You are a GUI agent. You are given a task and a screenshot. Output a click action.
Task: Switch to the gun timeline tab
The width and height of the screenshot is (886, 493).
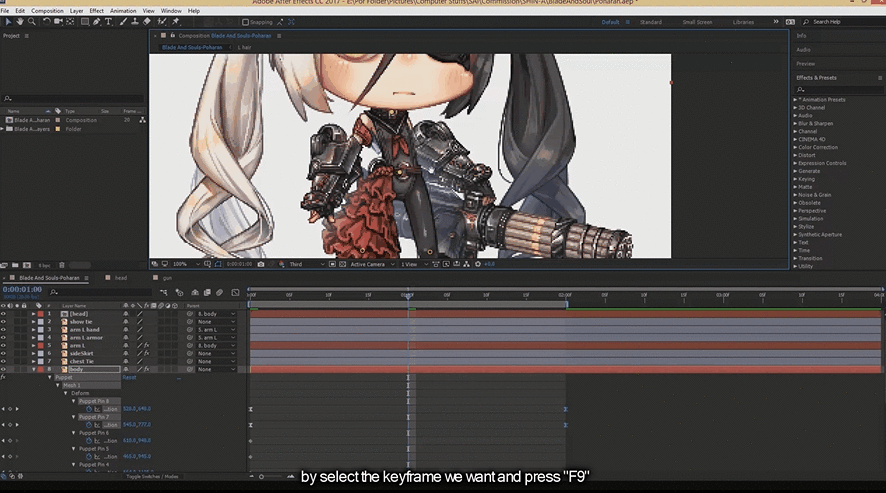(167, 278)
